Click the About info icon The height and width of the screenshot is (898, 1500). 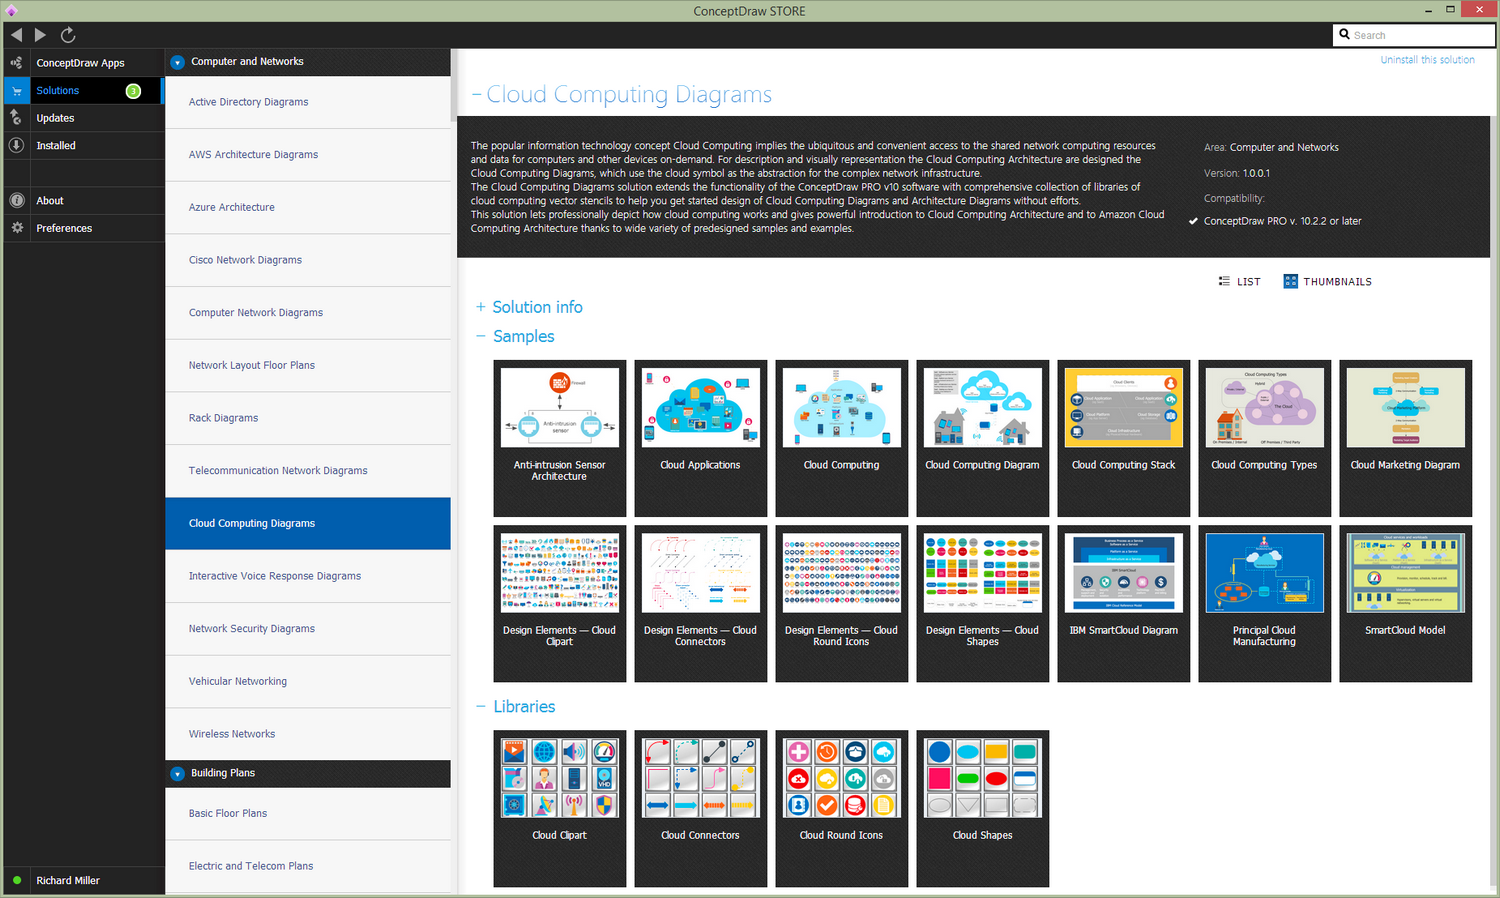16,200
